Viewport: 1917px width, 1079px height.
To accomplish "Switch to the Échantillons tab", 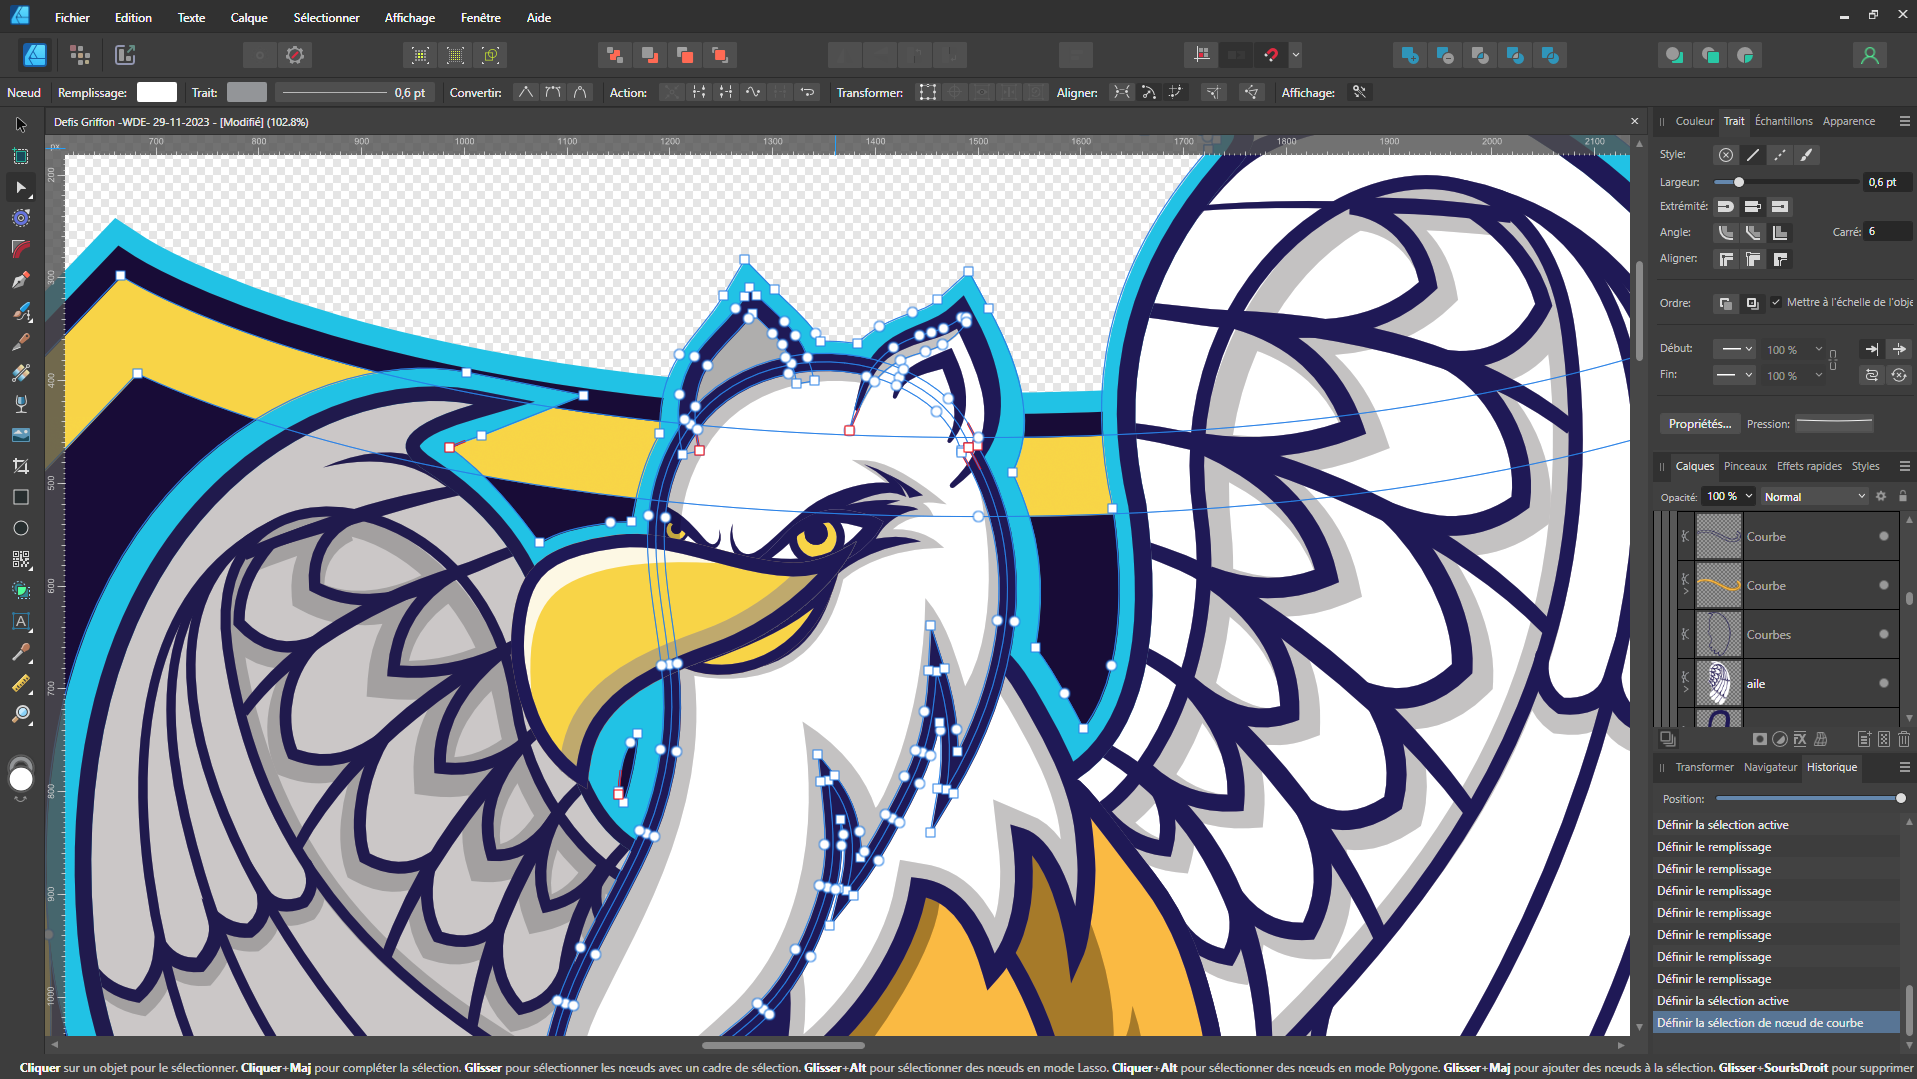I will tap(1783, 121).
